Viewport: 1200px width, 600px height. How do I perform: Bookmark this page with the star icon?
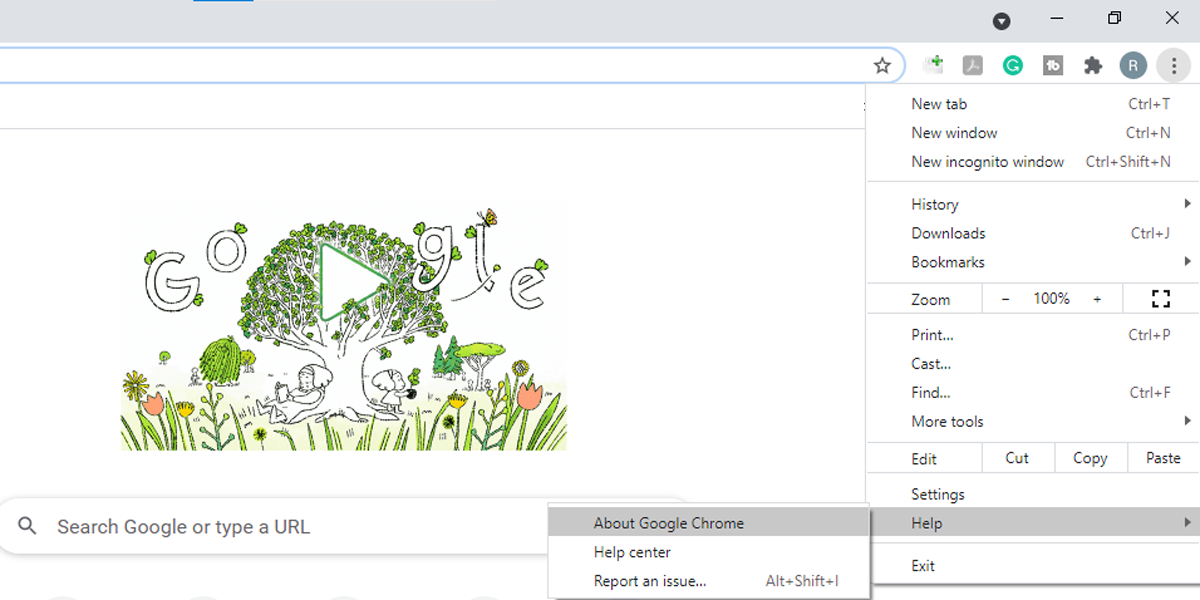tap(882, 66)
